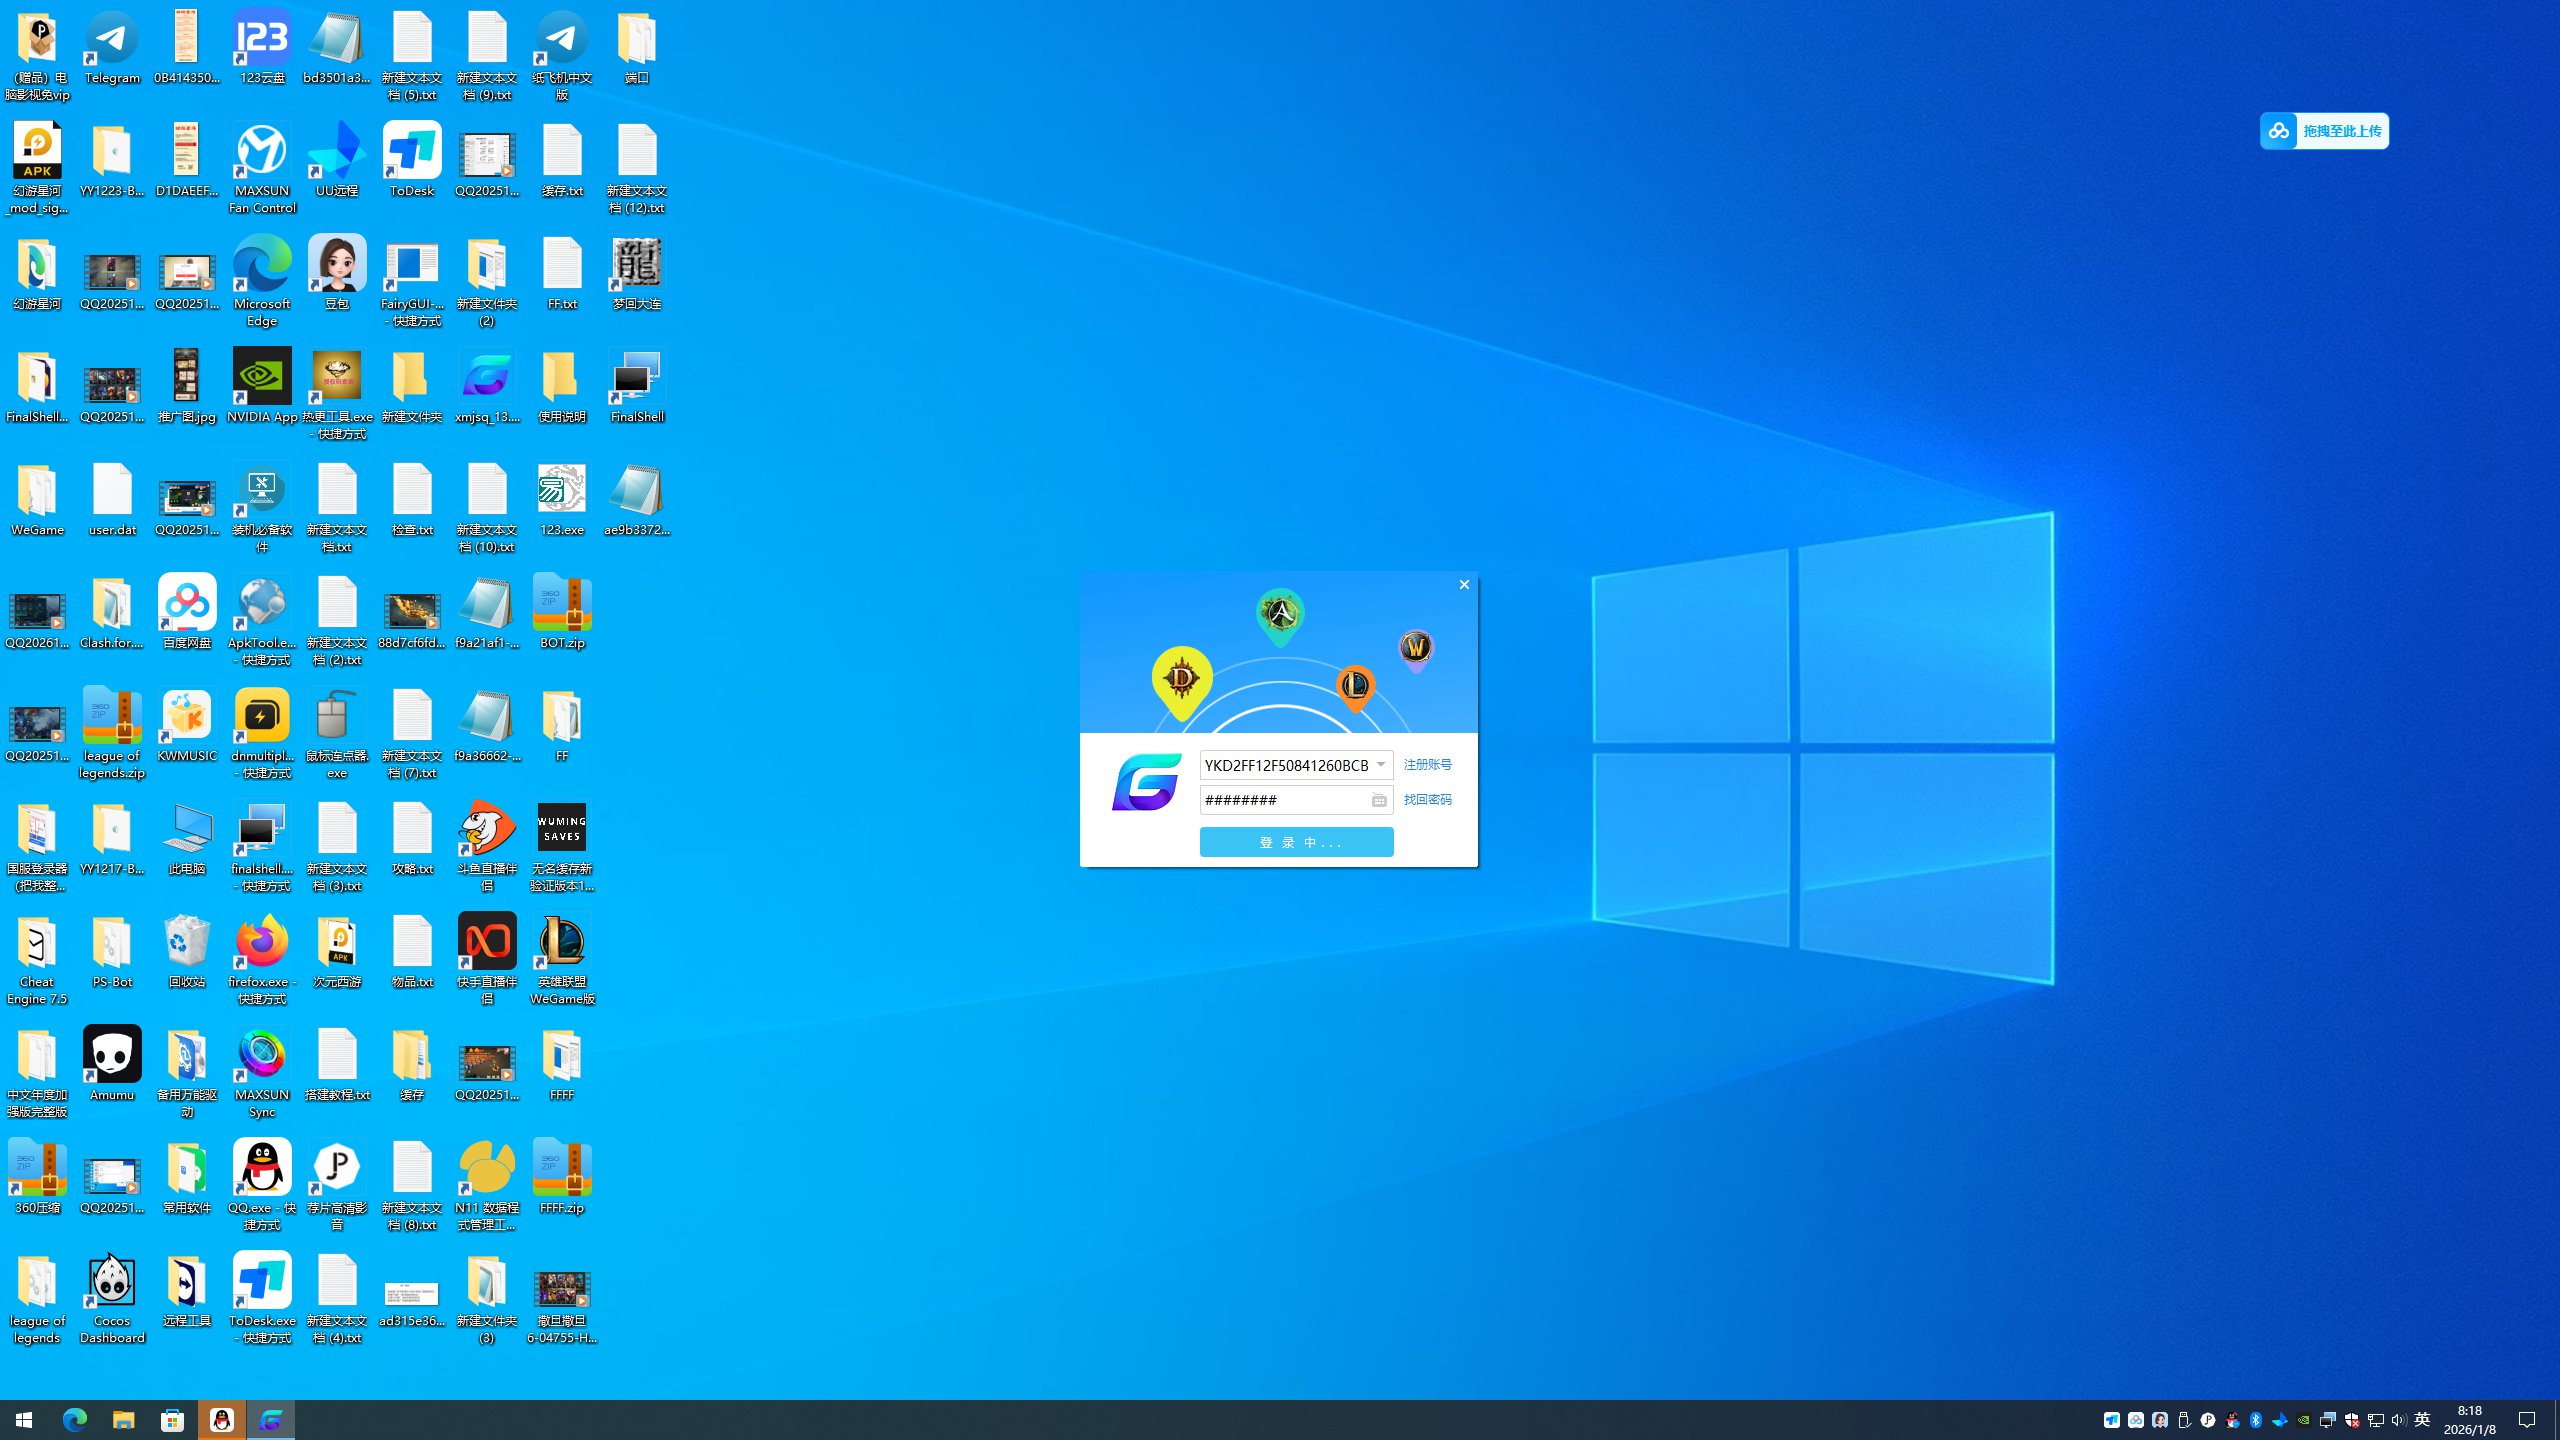Expand the account name dropdown arrow
Screen dimensions: 2560x1440
pyautogui.click(x=1381, y=765)
